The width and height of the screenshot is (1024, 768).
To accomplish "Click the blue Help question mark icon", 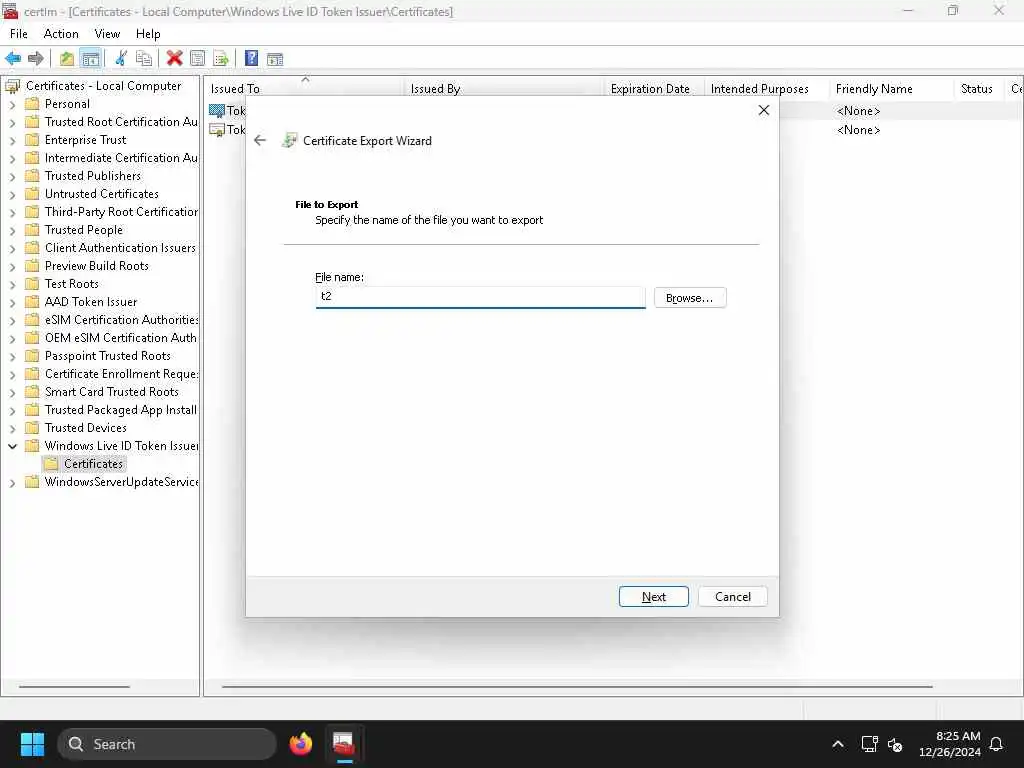I will [x=251, y=59].
